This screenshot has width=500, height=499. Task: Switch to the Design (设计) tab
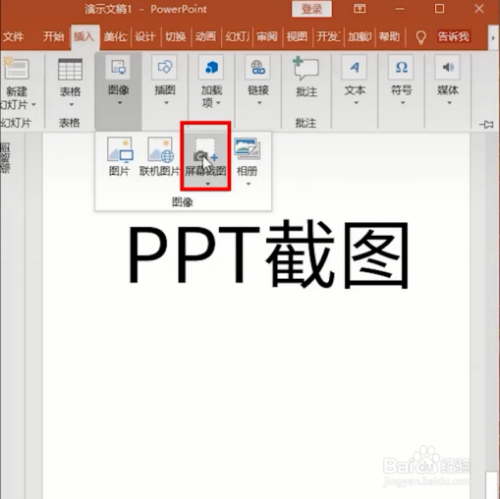145,36
